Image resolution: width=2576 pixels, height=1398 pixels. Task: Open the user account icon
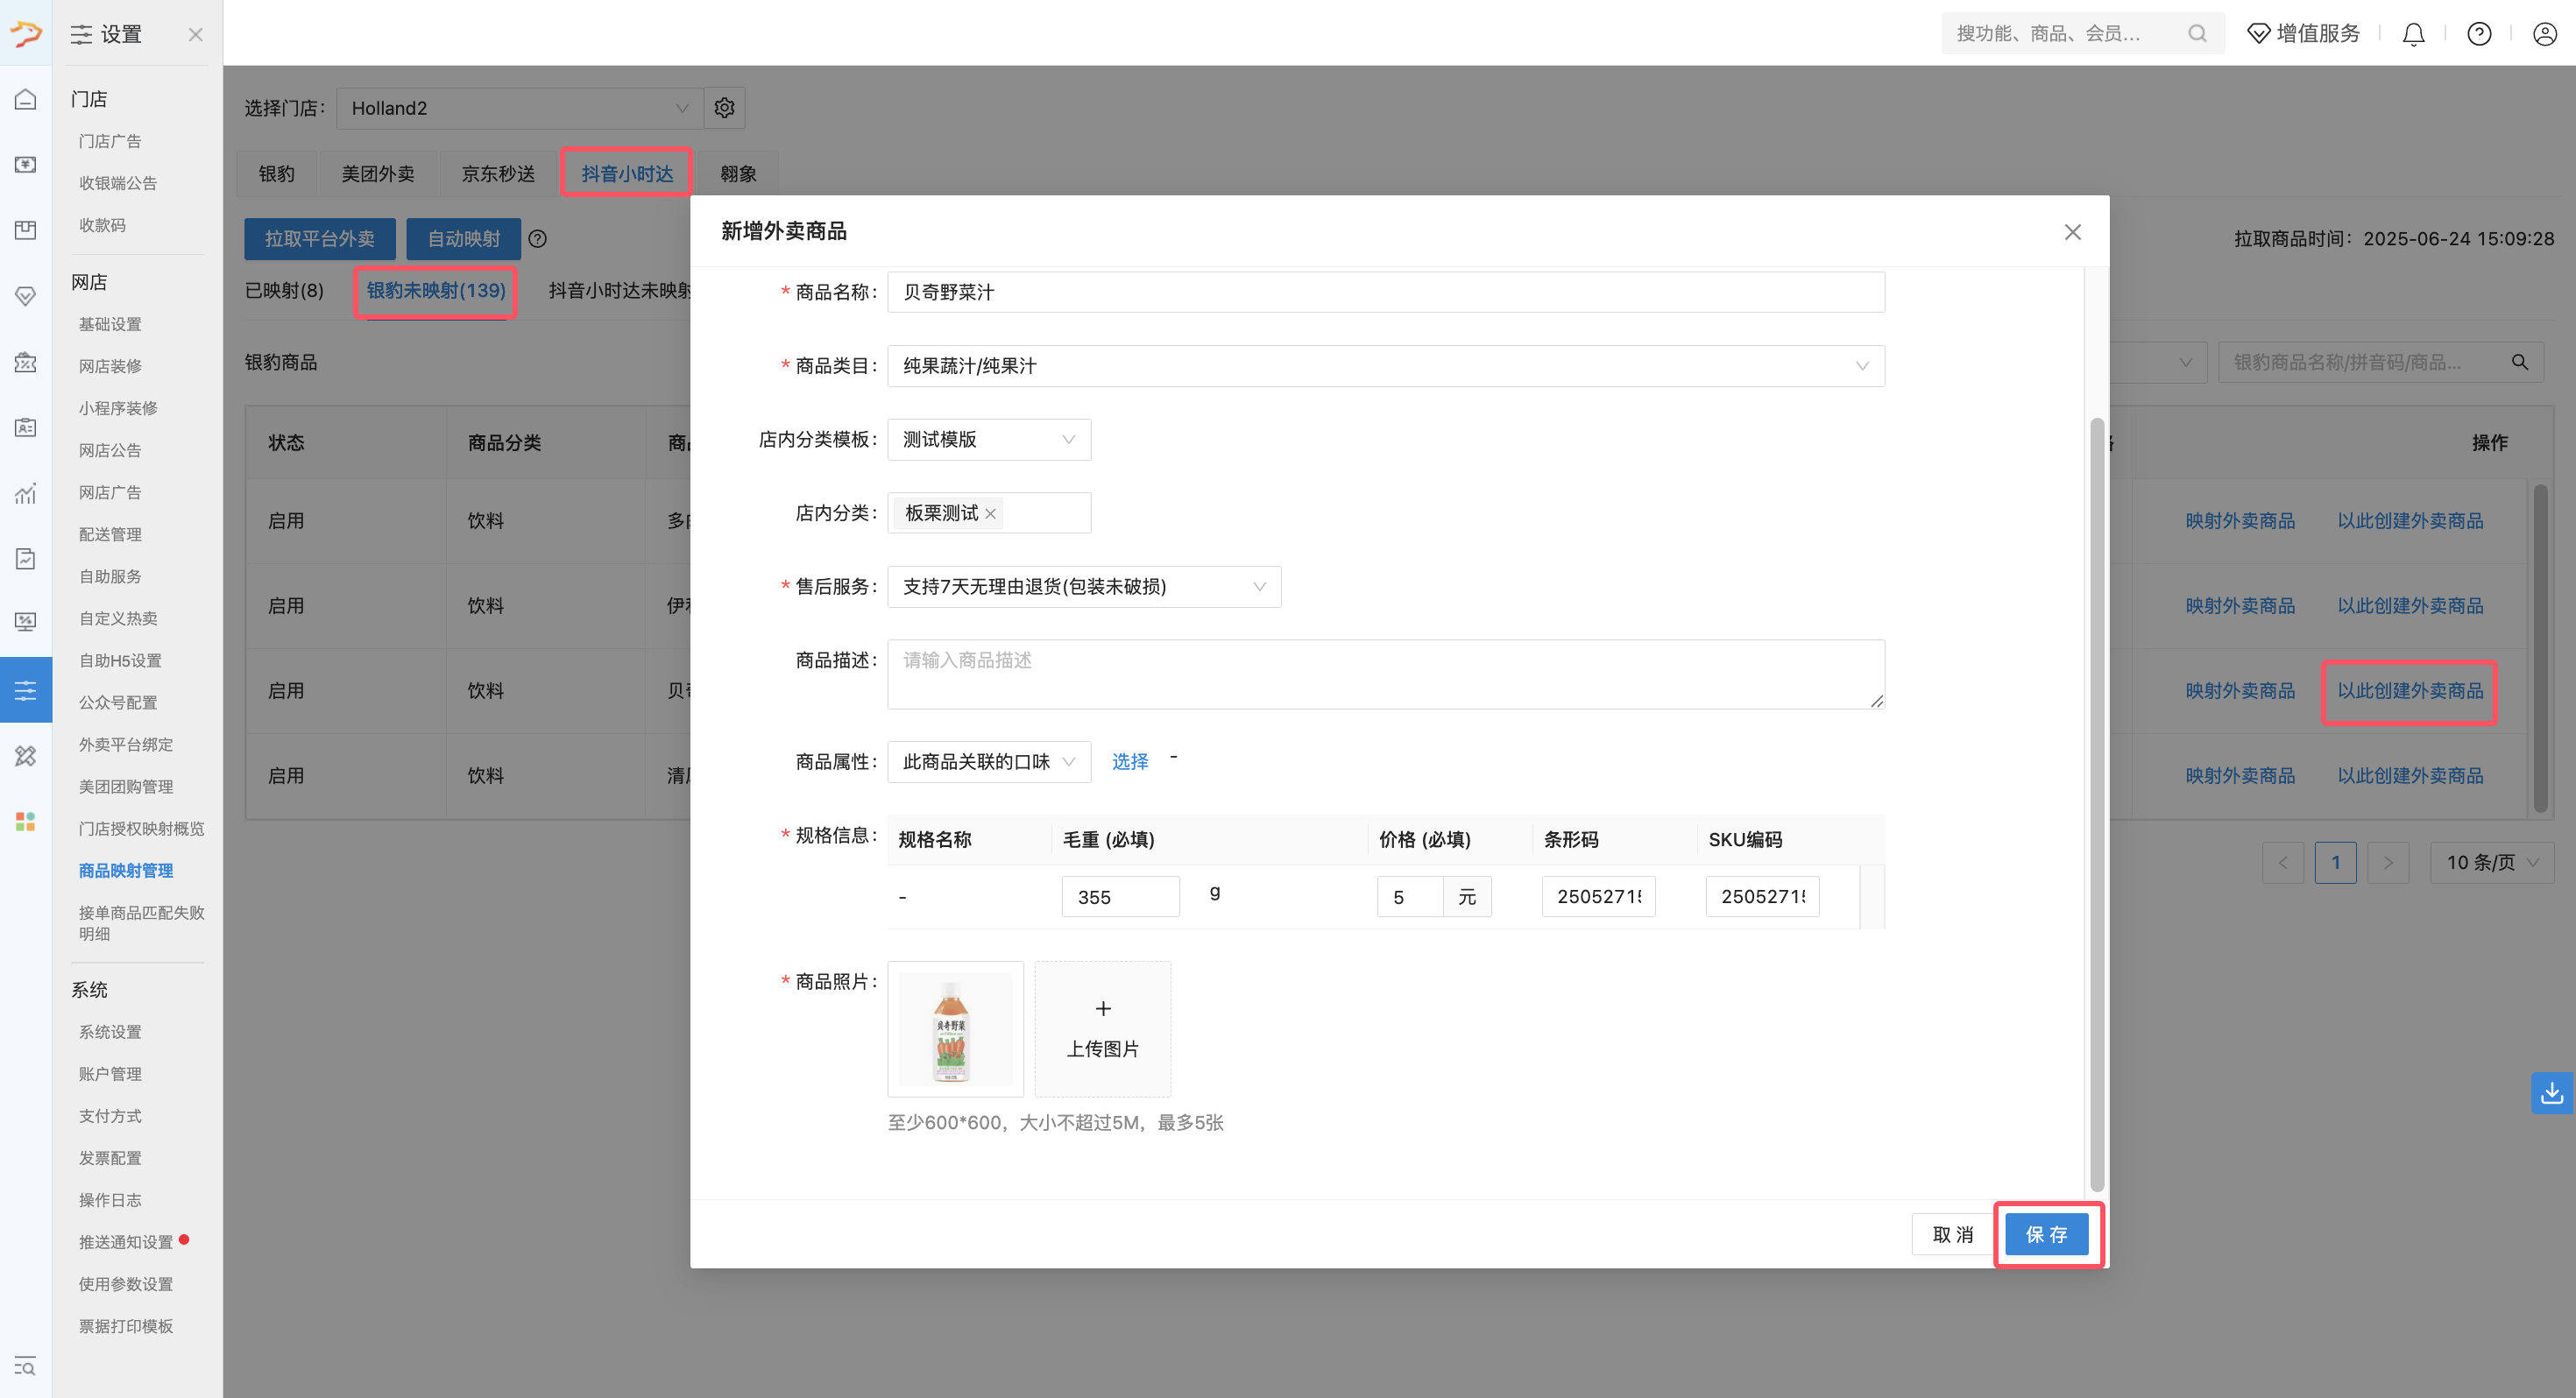click(x=2545, y=34)
